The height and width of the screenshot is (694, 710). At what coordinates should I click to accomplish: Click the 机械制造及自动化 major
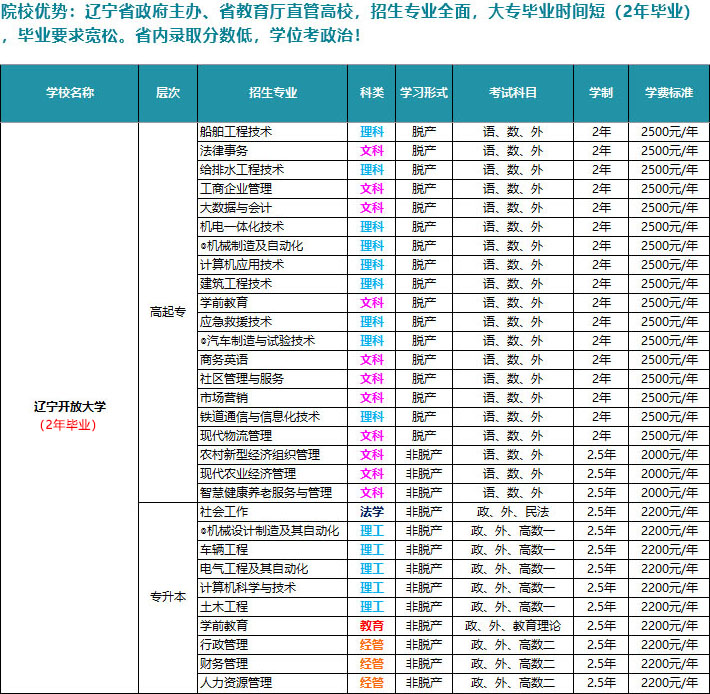click(252, 246)
